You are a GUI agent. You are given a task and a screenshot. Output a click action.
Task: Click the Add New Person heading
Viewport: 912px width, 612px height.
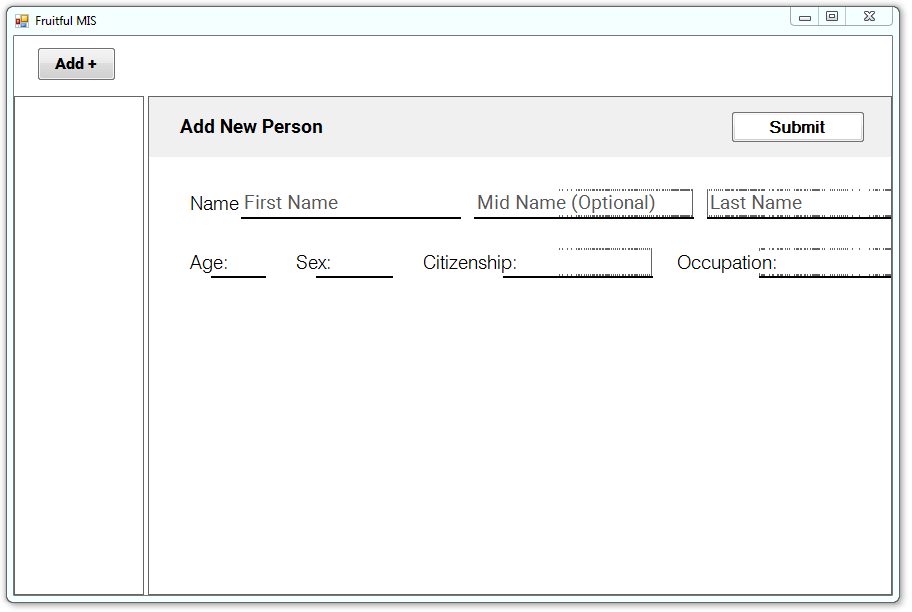point(251,127)
